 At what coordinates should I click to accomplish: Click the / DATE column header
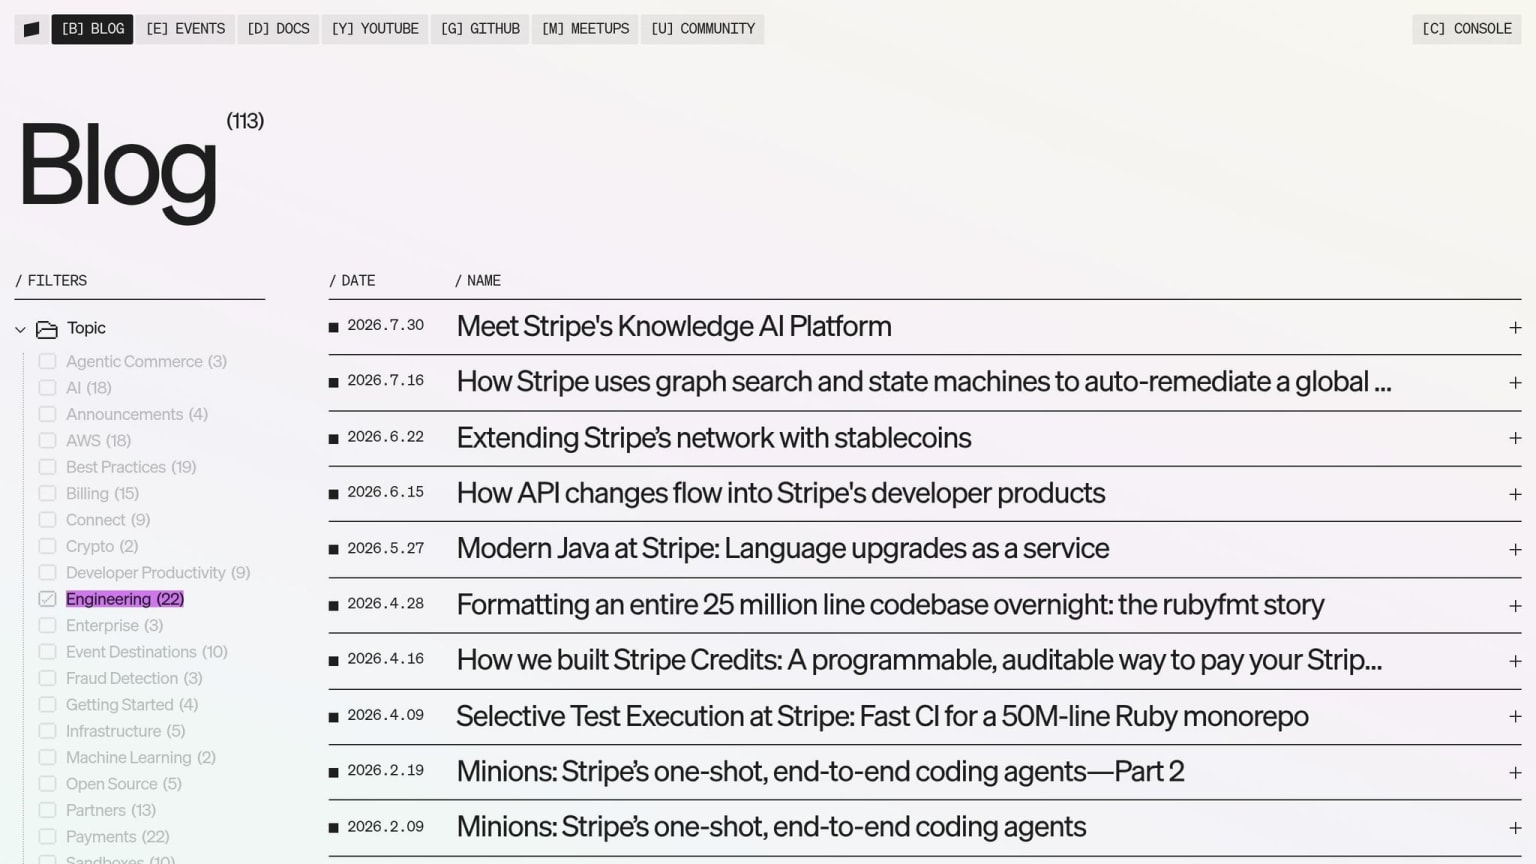coord(352,281)
